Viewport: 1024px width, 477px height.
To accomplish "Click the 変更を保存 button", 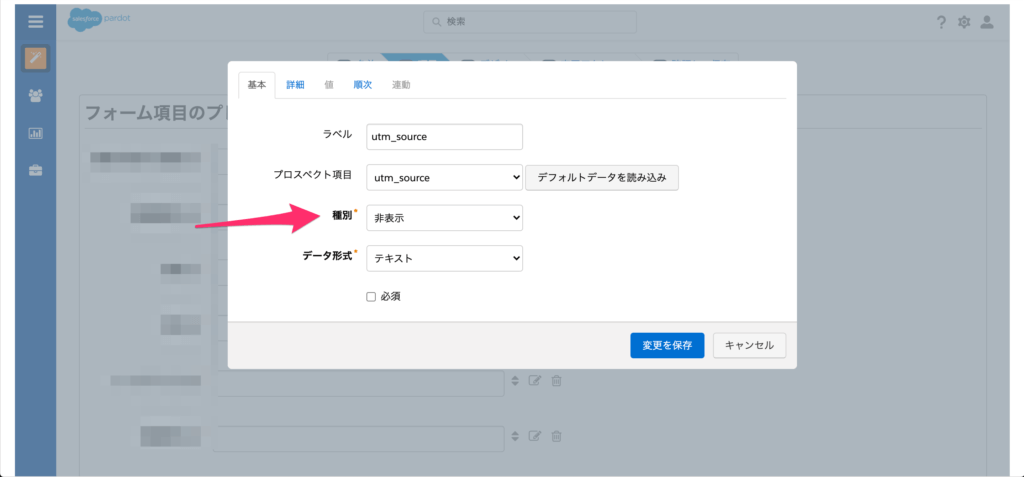I will [667, 345].
